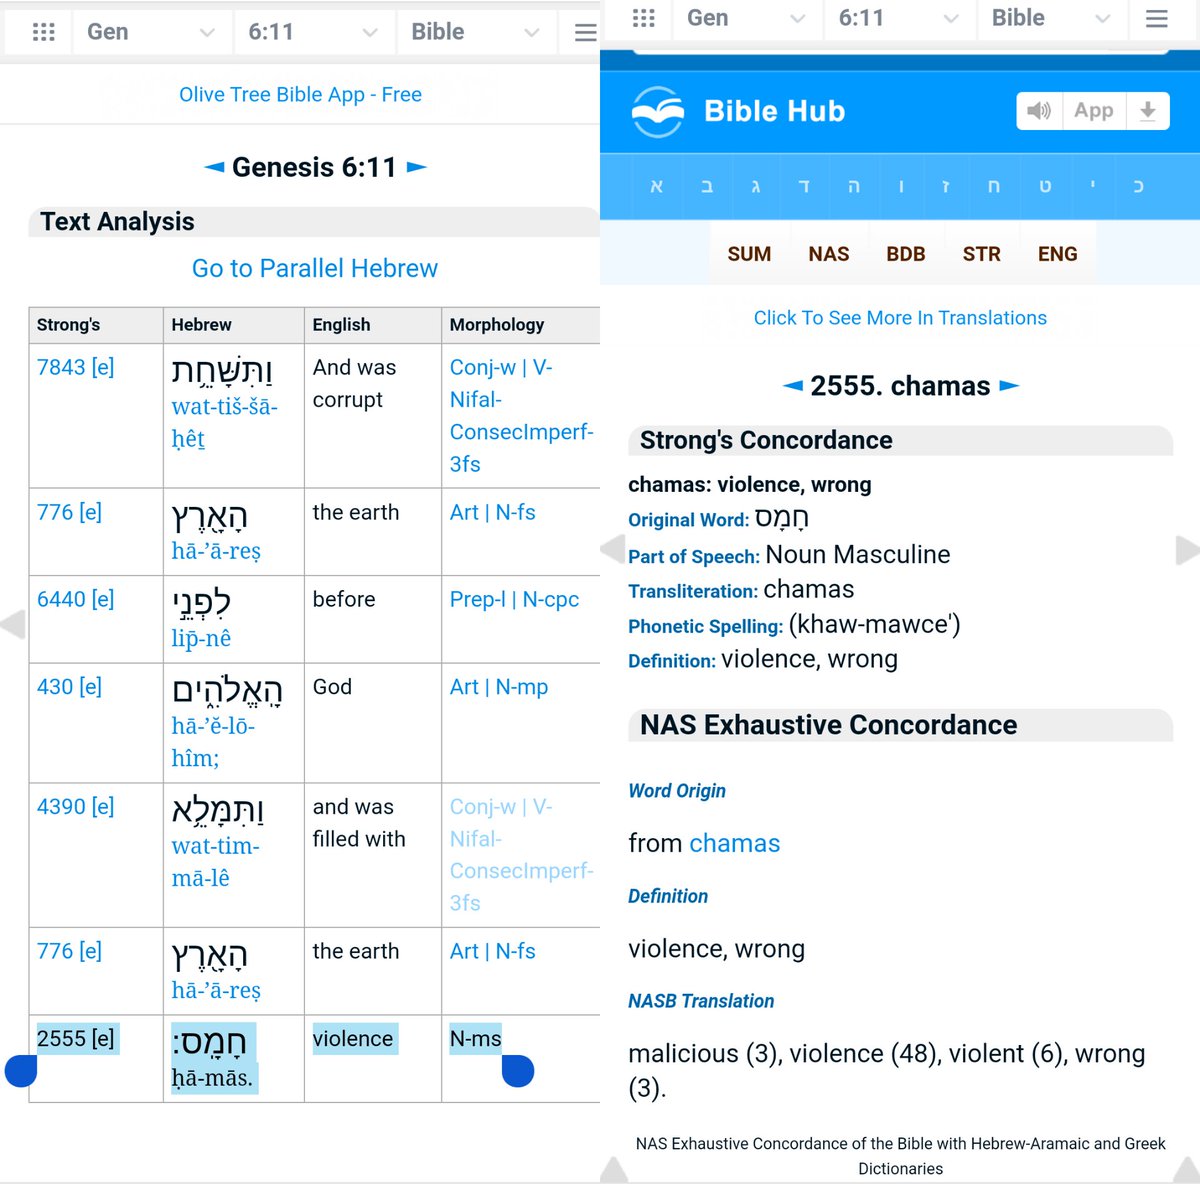This screenshot has width=1200, height=1200.
Task: Select Hebrew letter ד in alphabet bar
Action: pyautogui.click(x=804, y=187)
